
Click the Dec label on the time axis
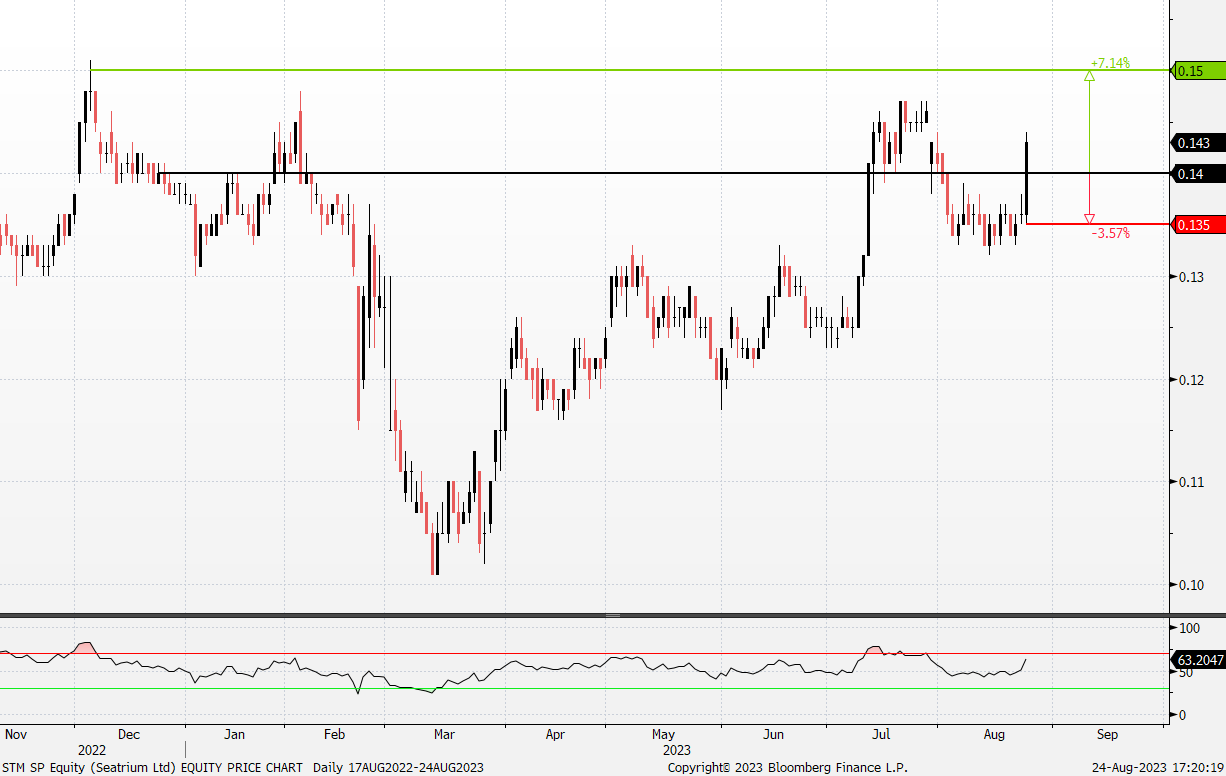tap(129, 734)
